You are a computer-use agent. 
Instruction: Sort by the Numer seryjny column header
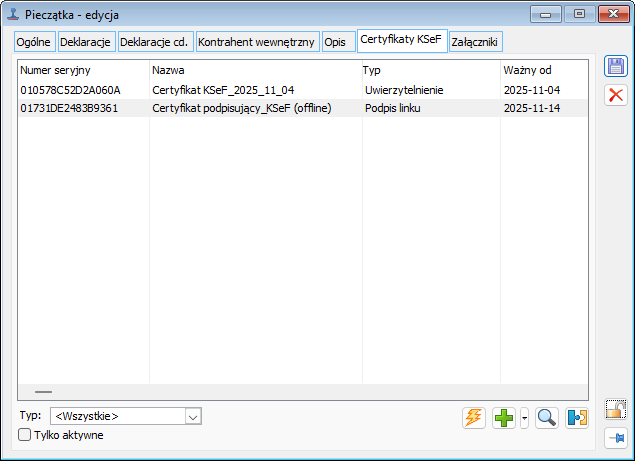pos(84,70)
